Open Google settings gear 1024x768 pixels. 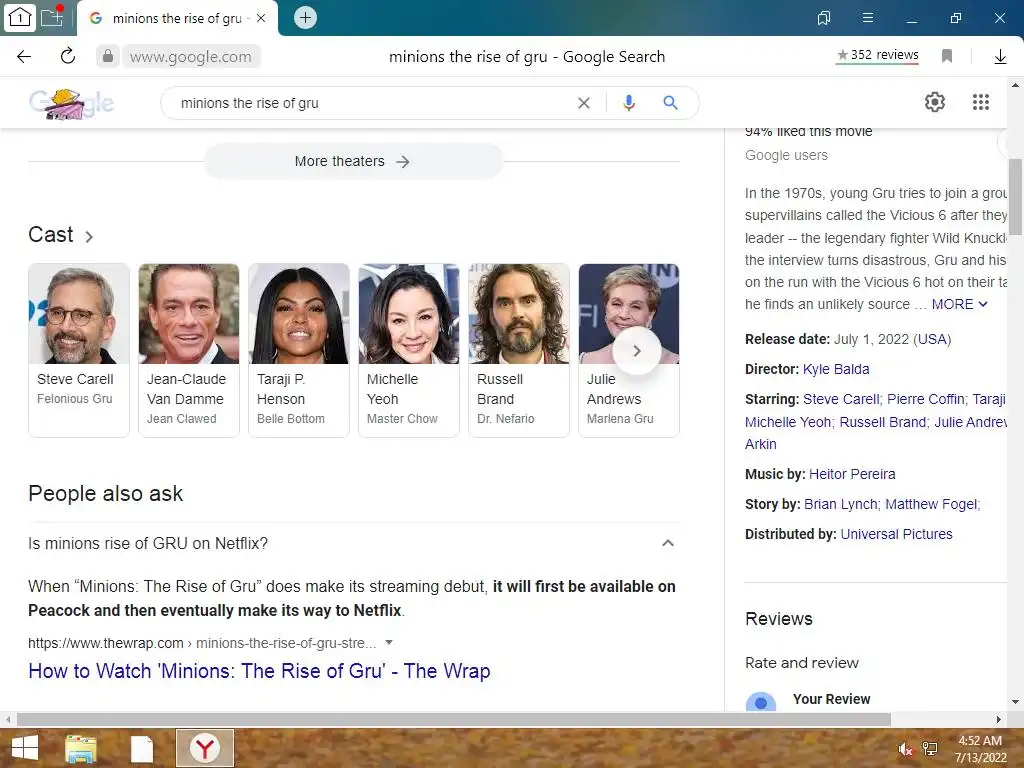pyautogui.click(x=935, y=102)
